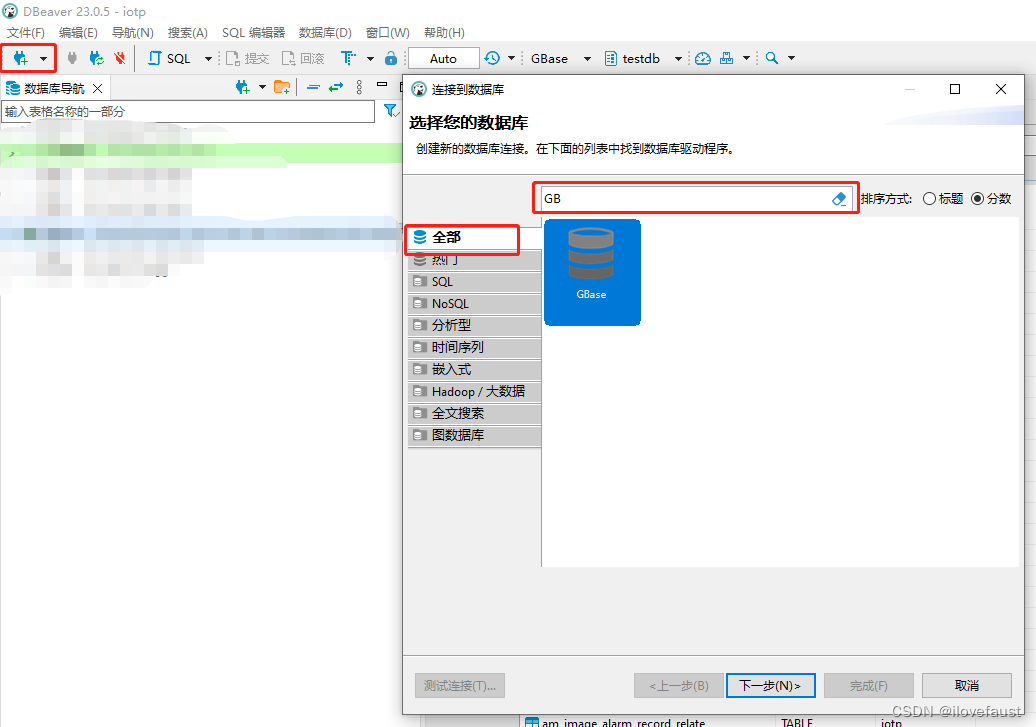Click navigator panel new connection icon
This screenshot has height=727, width=1036.
[242, 87]
